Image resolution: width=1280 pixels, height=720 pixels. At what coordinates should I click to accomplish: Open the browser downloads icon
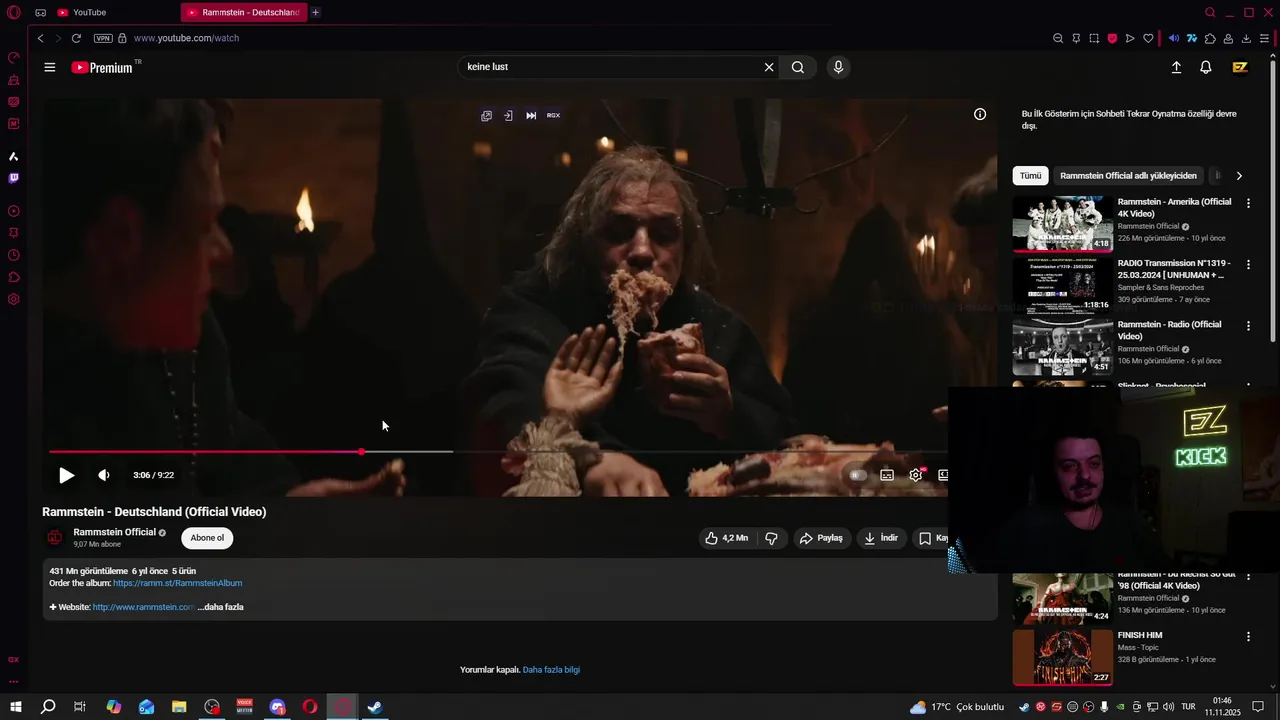click(1246, 38)
